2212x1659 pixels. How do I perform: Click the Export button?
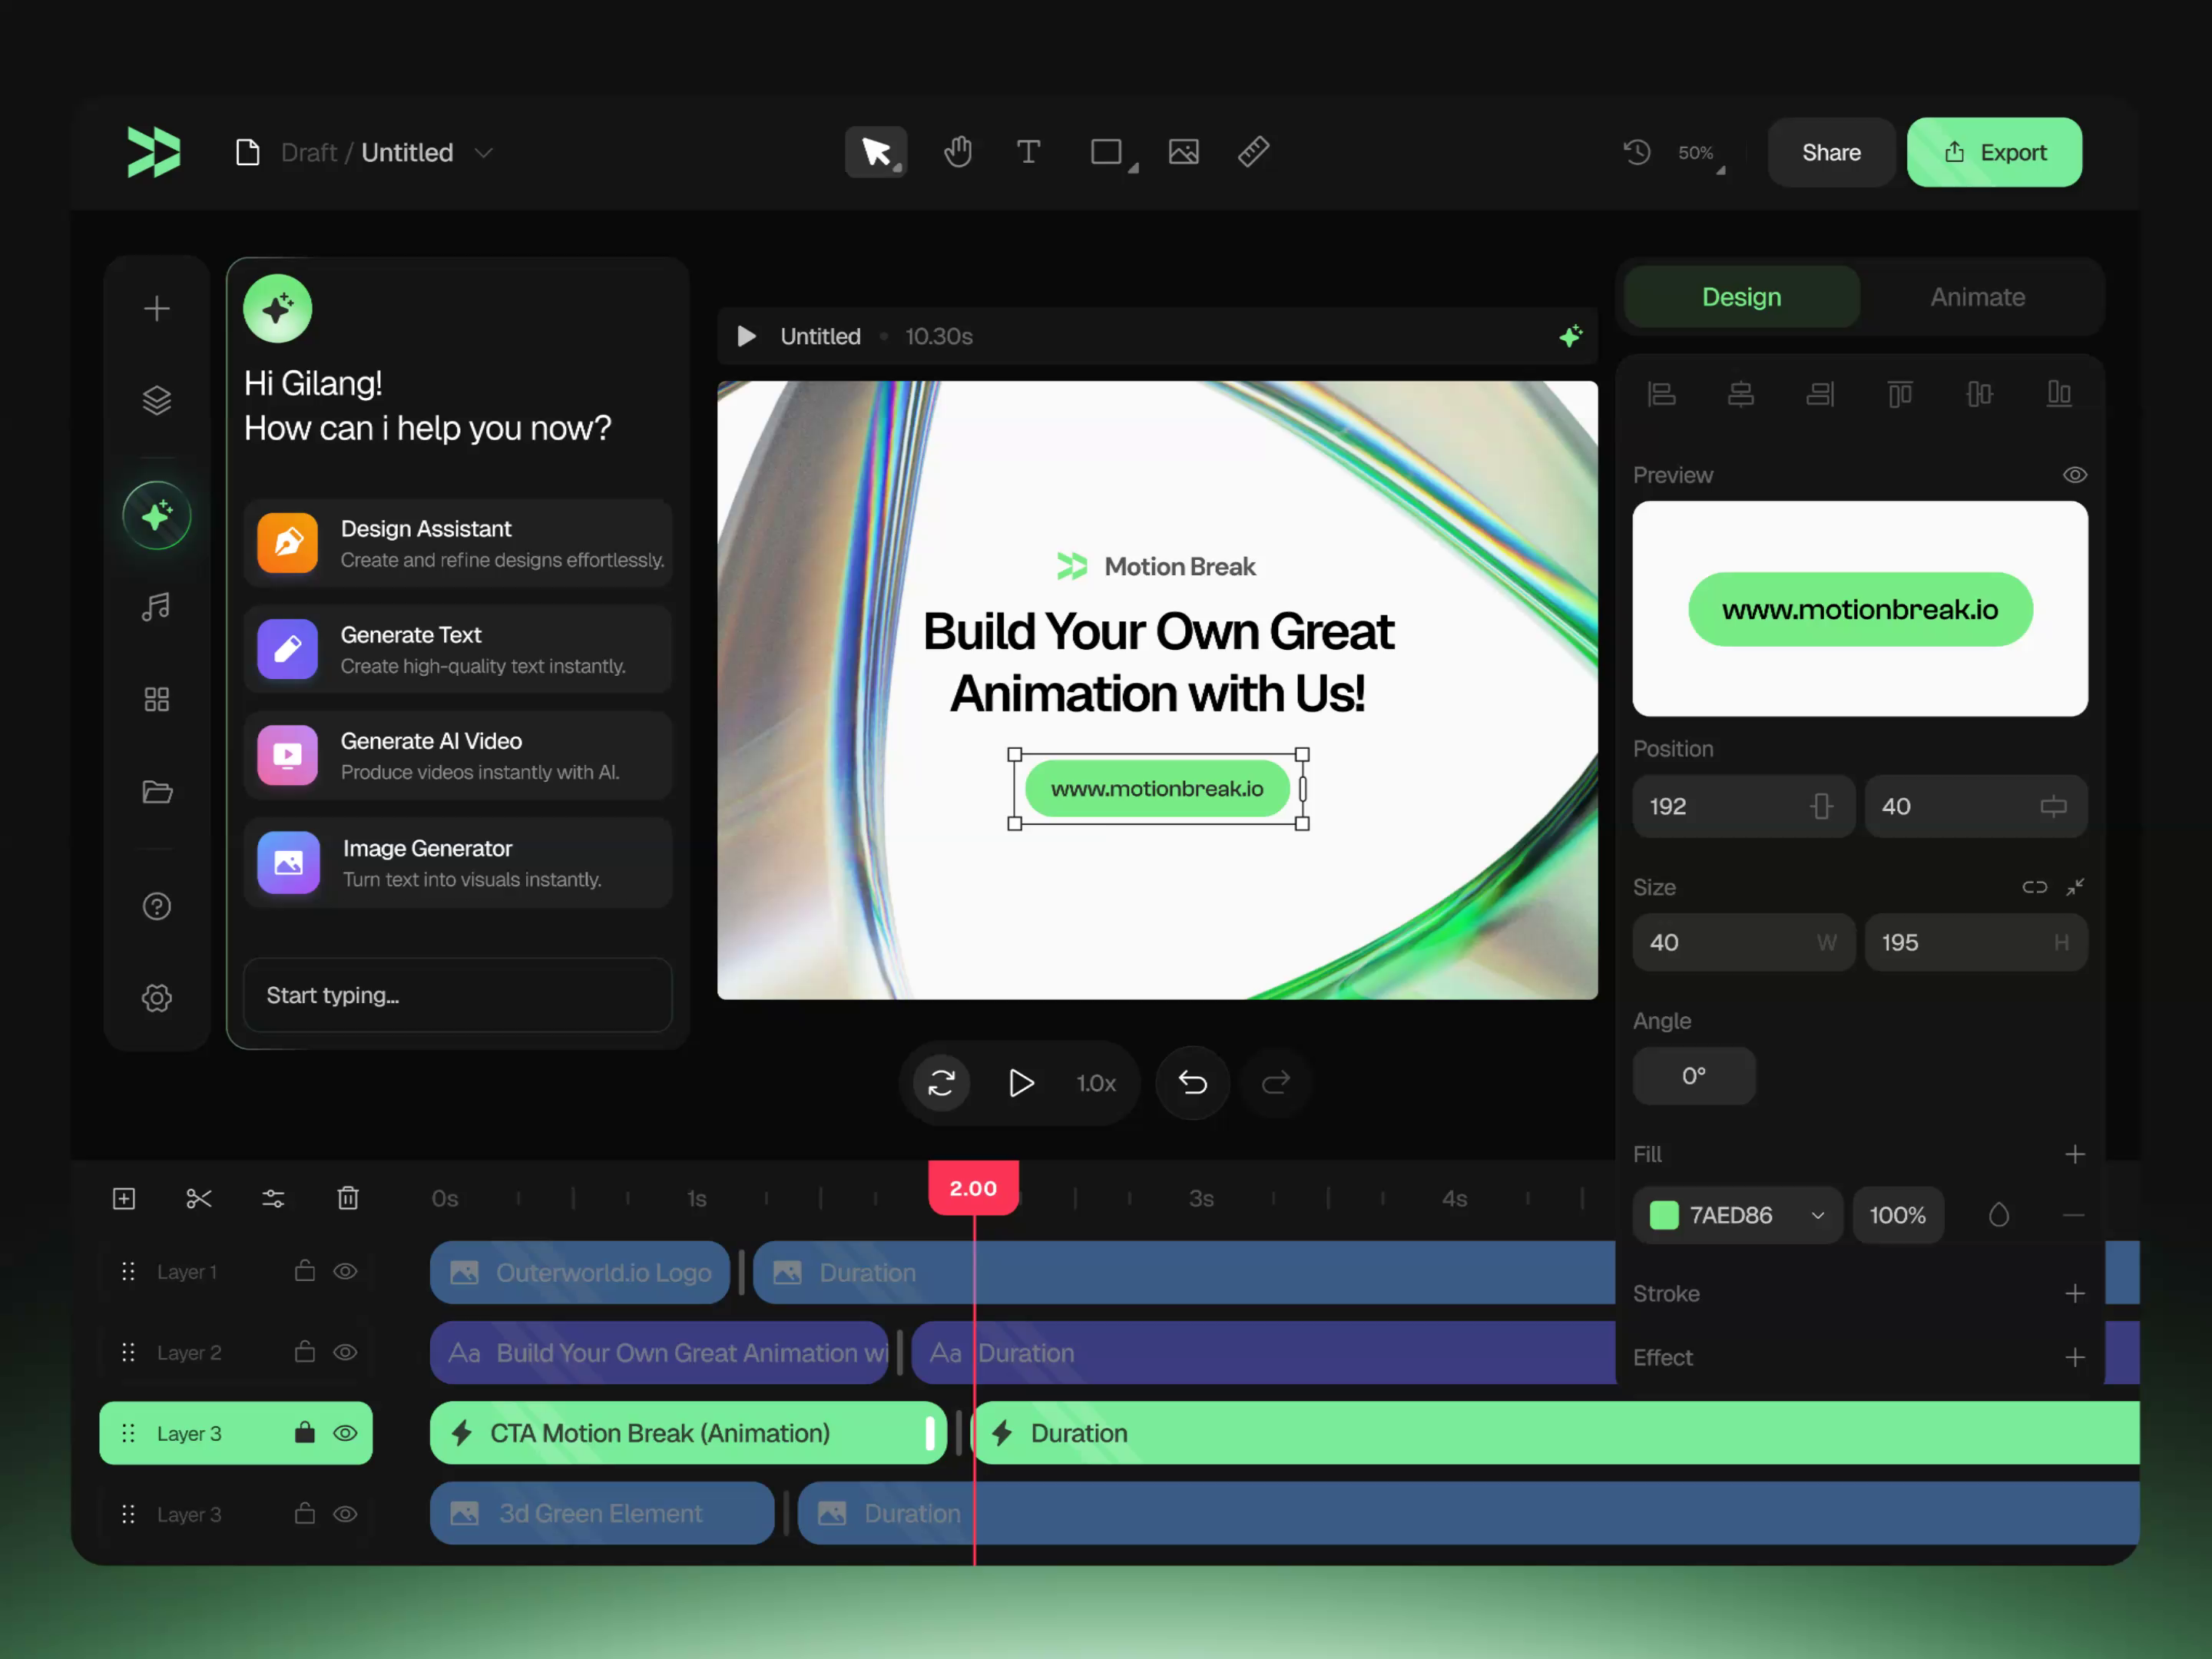(1994, 152)
